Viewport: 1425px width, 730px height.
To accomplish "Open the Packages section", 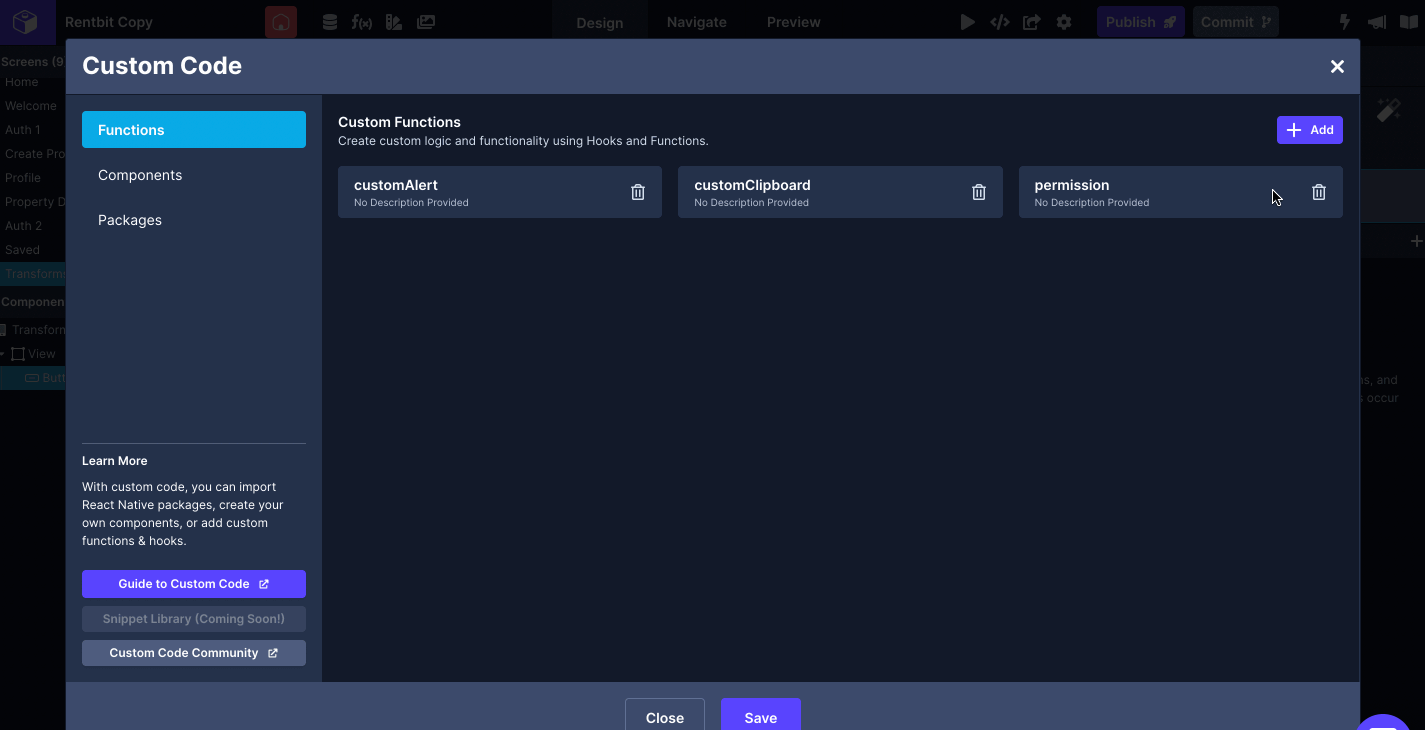I will click(x=194, y=220).
